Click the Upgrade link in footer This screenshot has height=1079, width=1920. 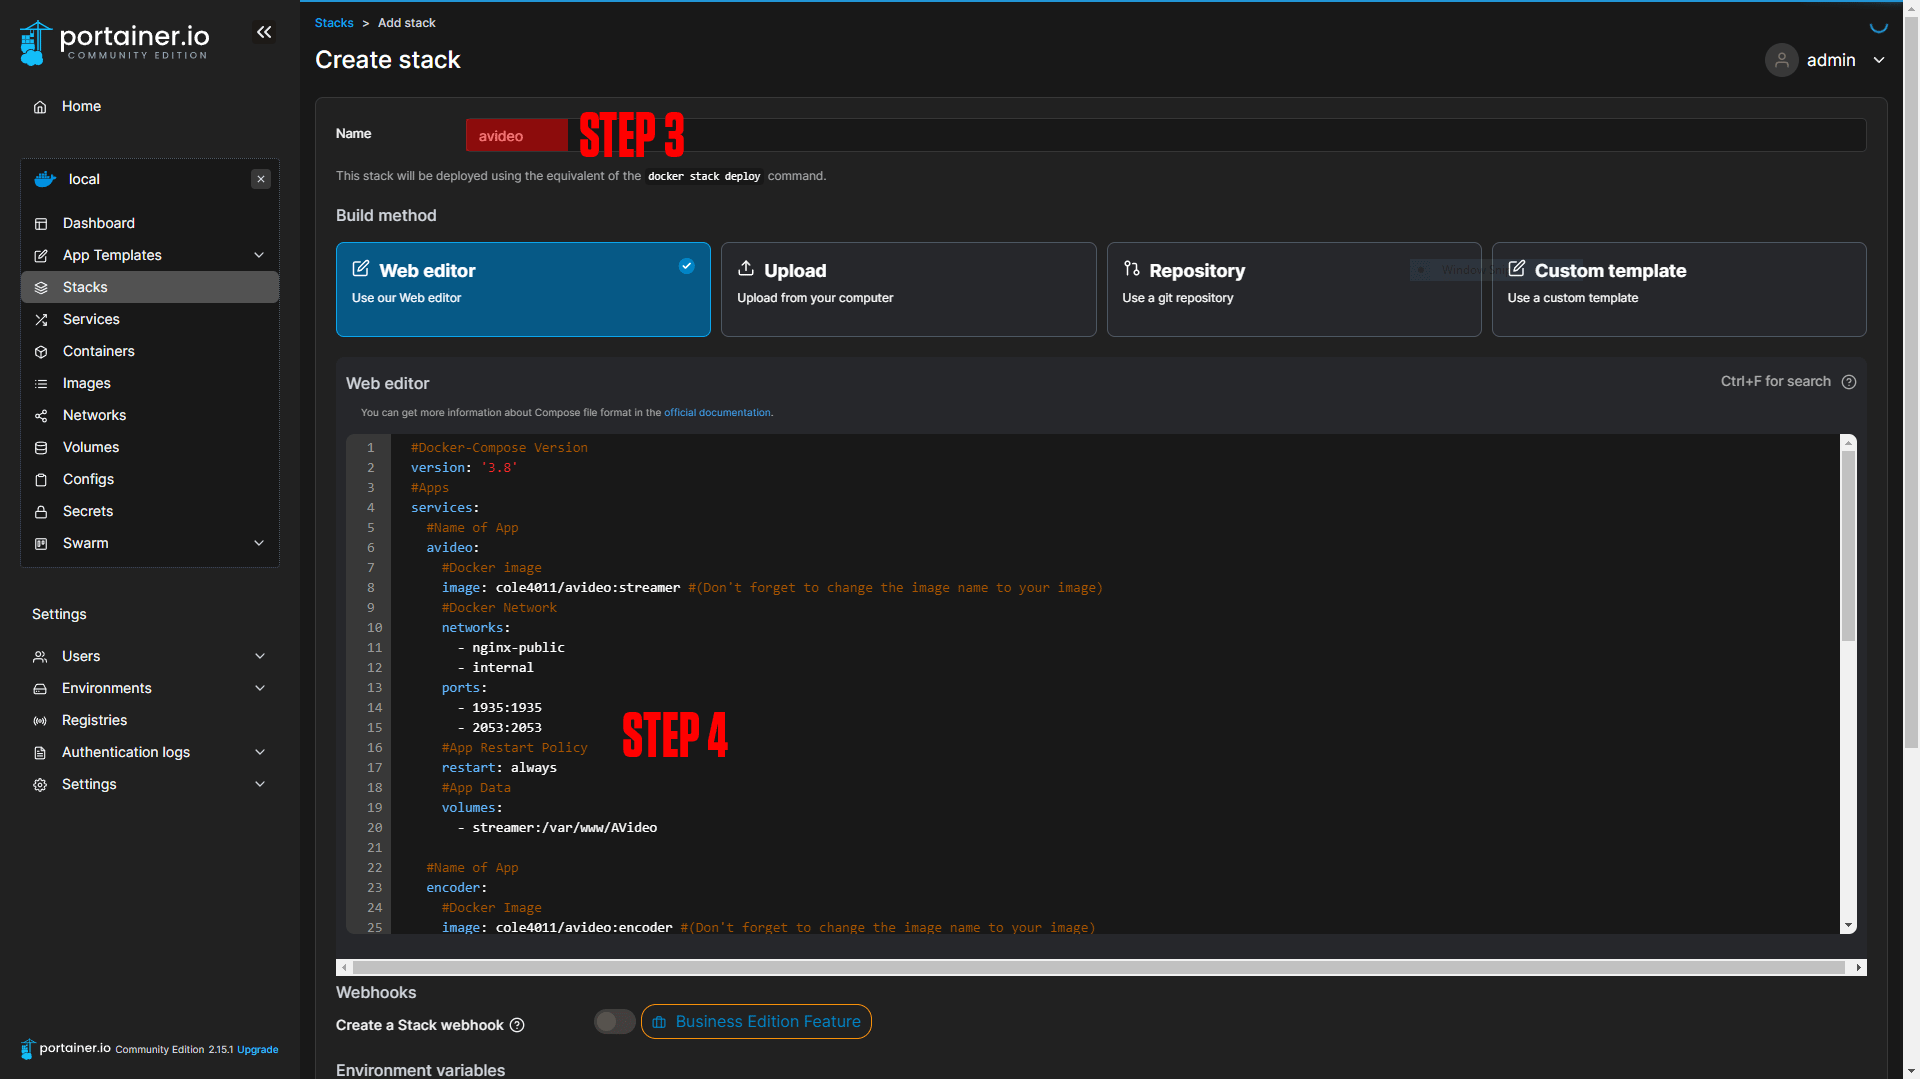[x=258, y=1050]
